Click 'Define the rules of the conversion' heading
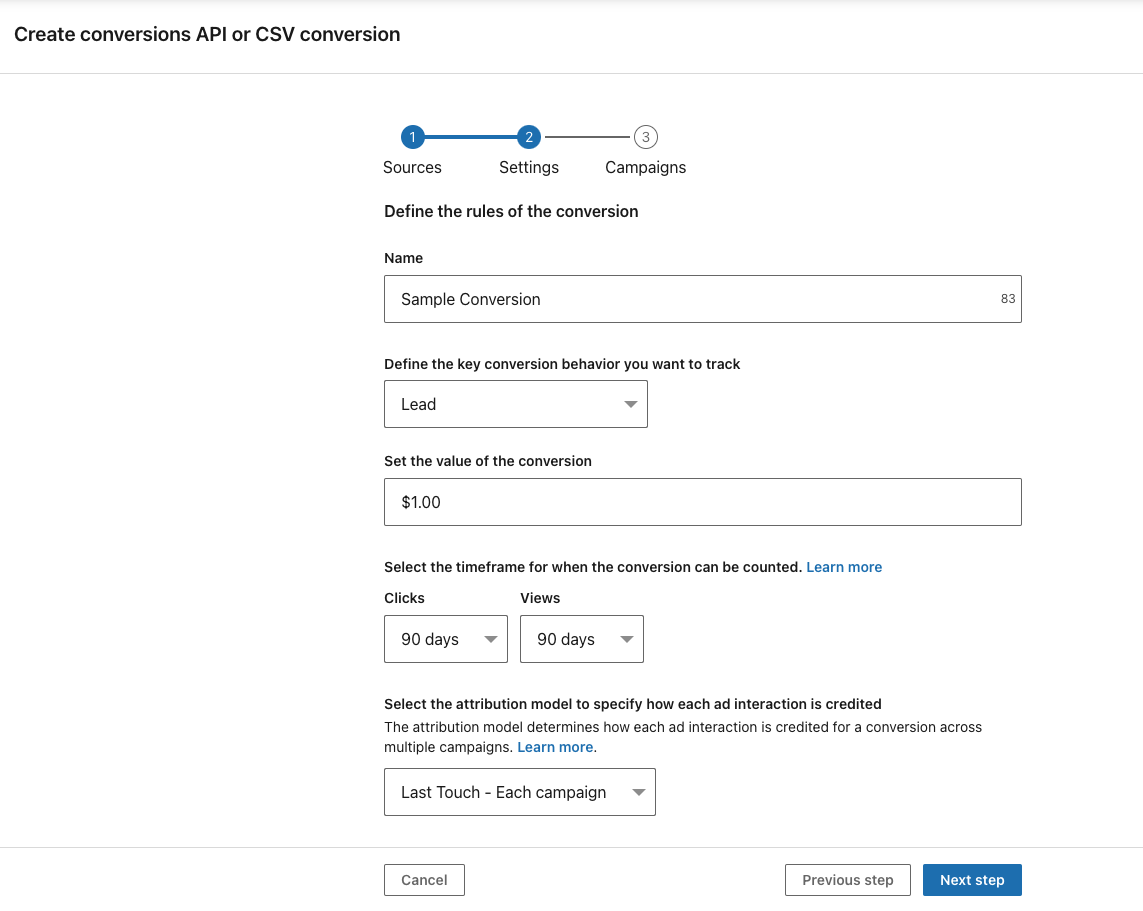Viewport: 1143px width, 911px height. pyautogui.click(x=511, y=211)
